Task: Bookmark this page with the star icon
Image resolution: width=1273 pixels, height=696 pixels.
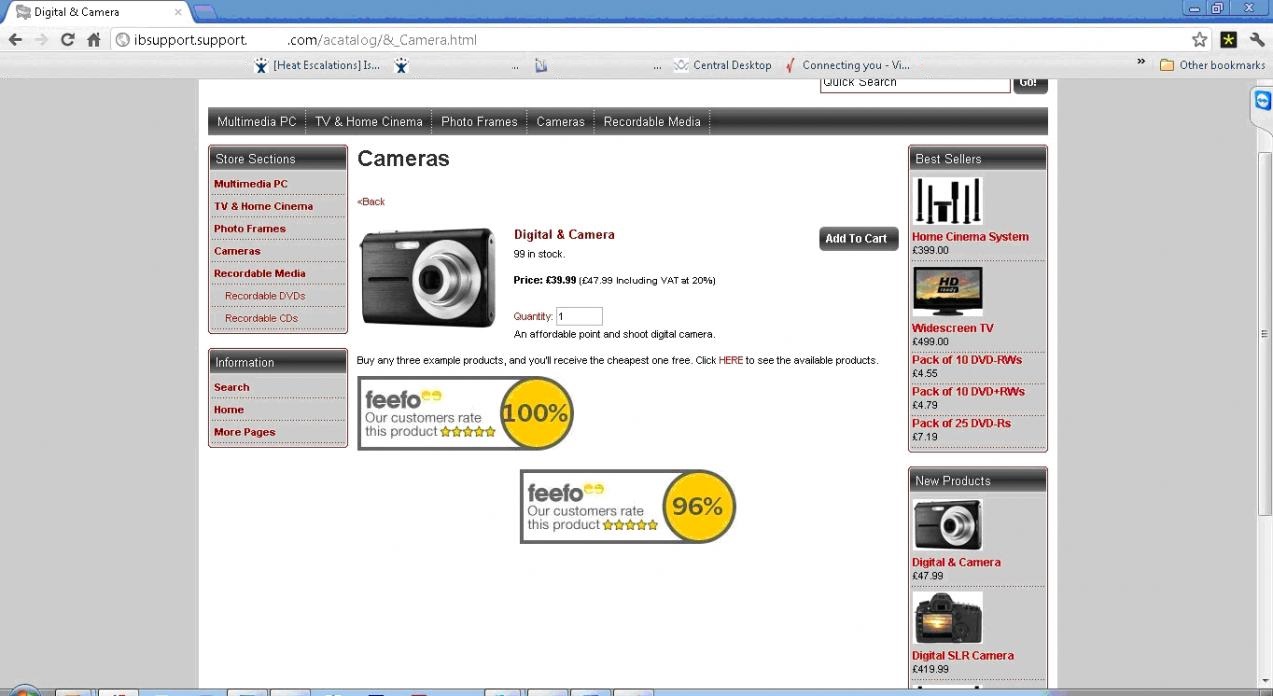Action: 1199,40
